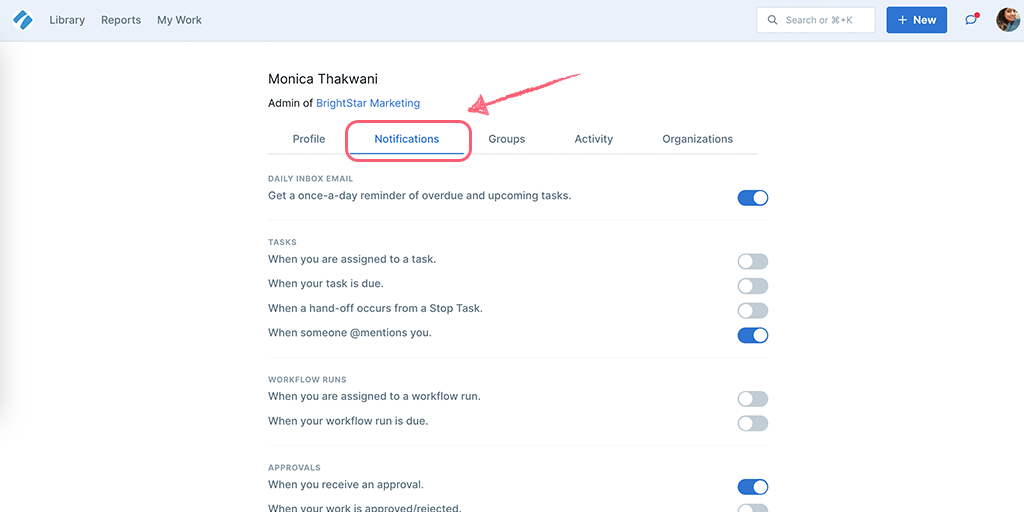Image resolution: width=1024 pixels, height=512 pixels.
Task: Disable receive an approval notification
Action: [x=753, y=487]
